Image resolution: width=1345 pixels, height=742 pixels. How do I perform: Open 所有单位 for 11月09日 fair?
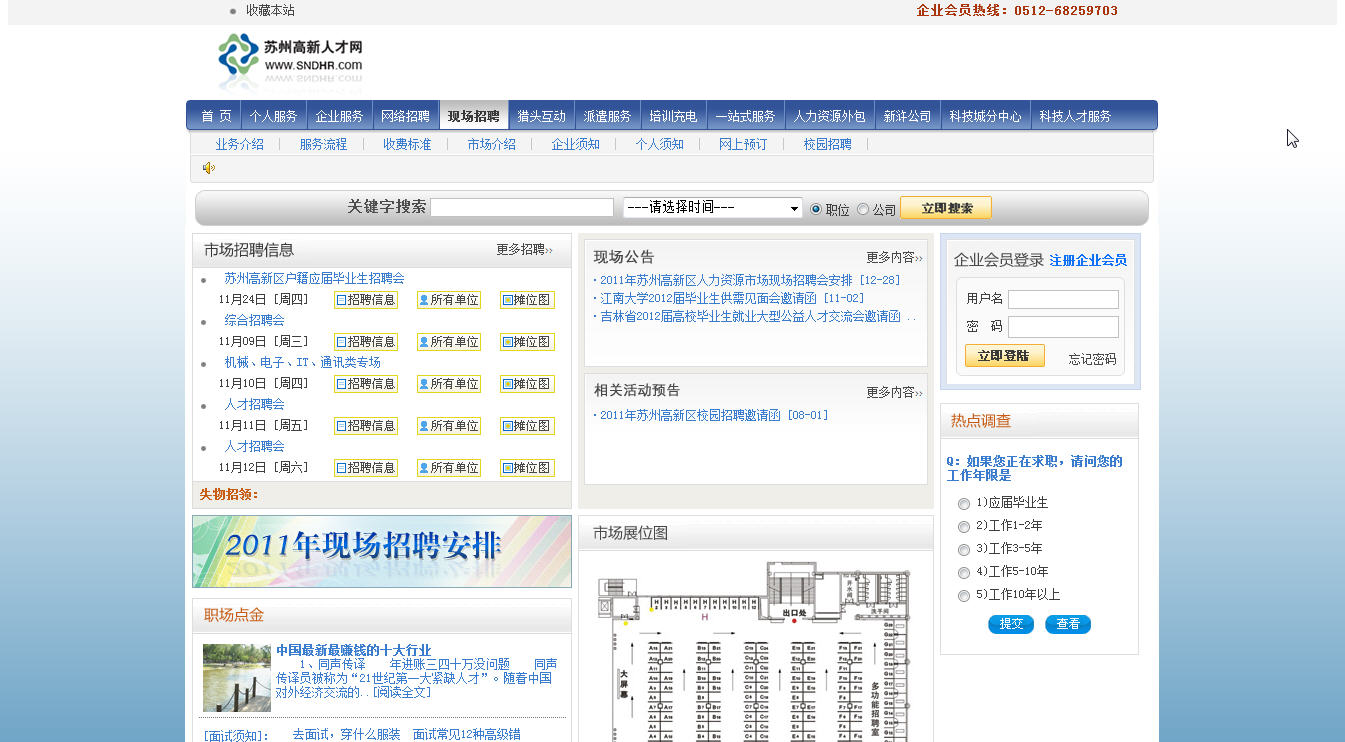[x=449, y=342]
